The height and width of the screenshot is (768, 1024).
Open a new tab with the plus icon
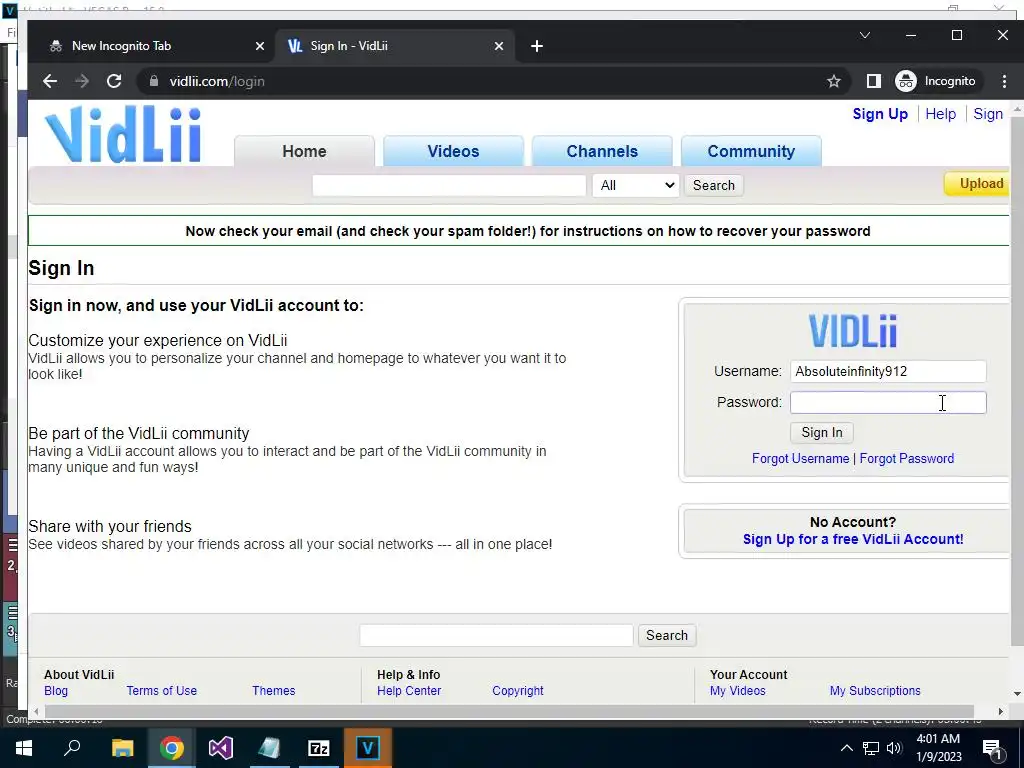pos(537,46)
